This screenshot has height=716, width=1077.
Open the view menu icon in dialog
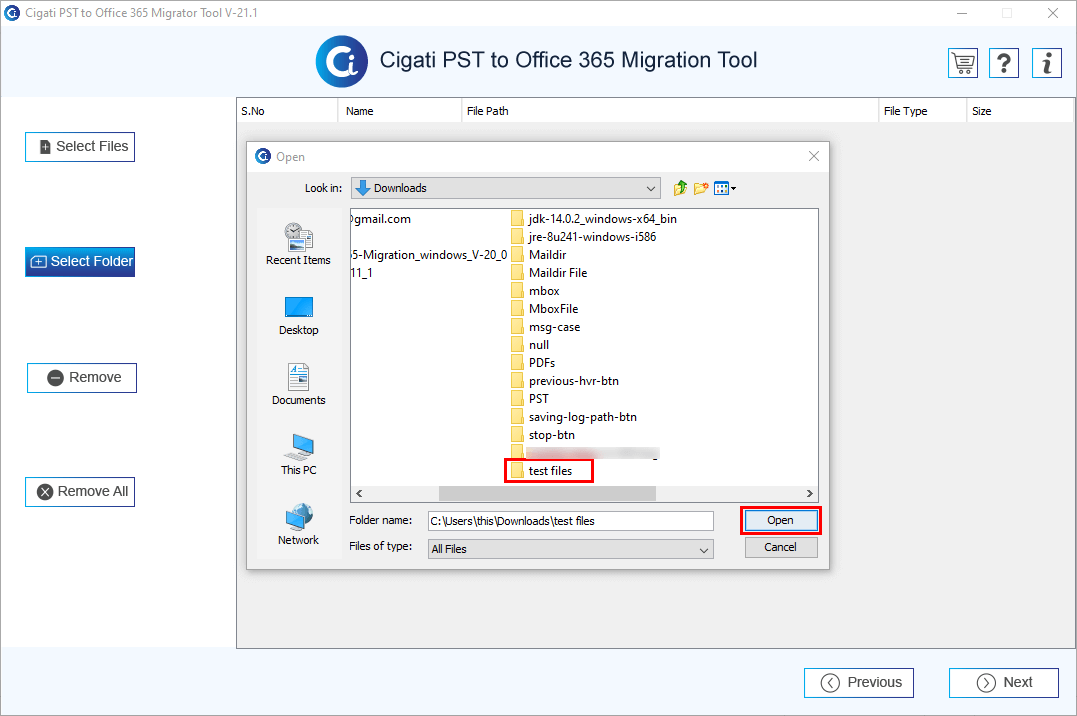coord(725,188)
